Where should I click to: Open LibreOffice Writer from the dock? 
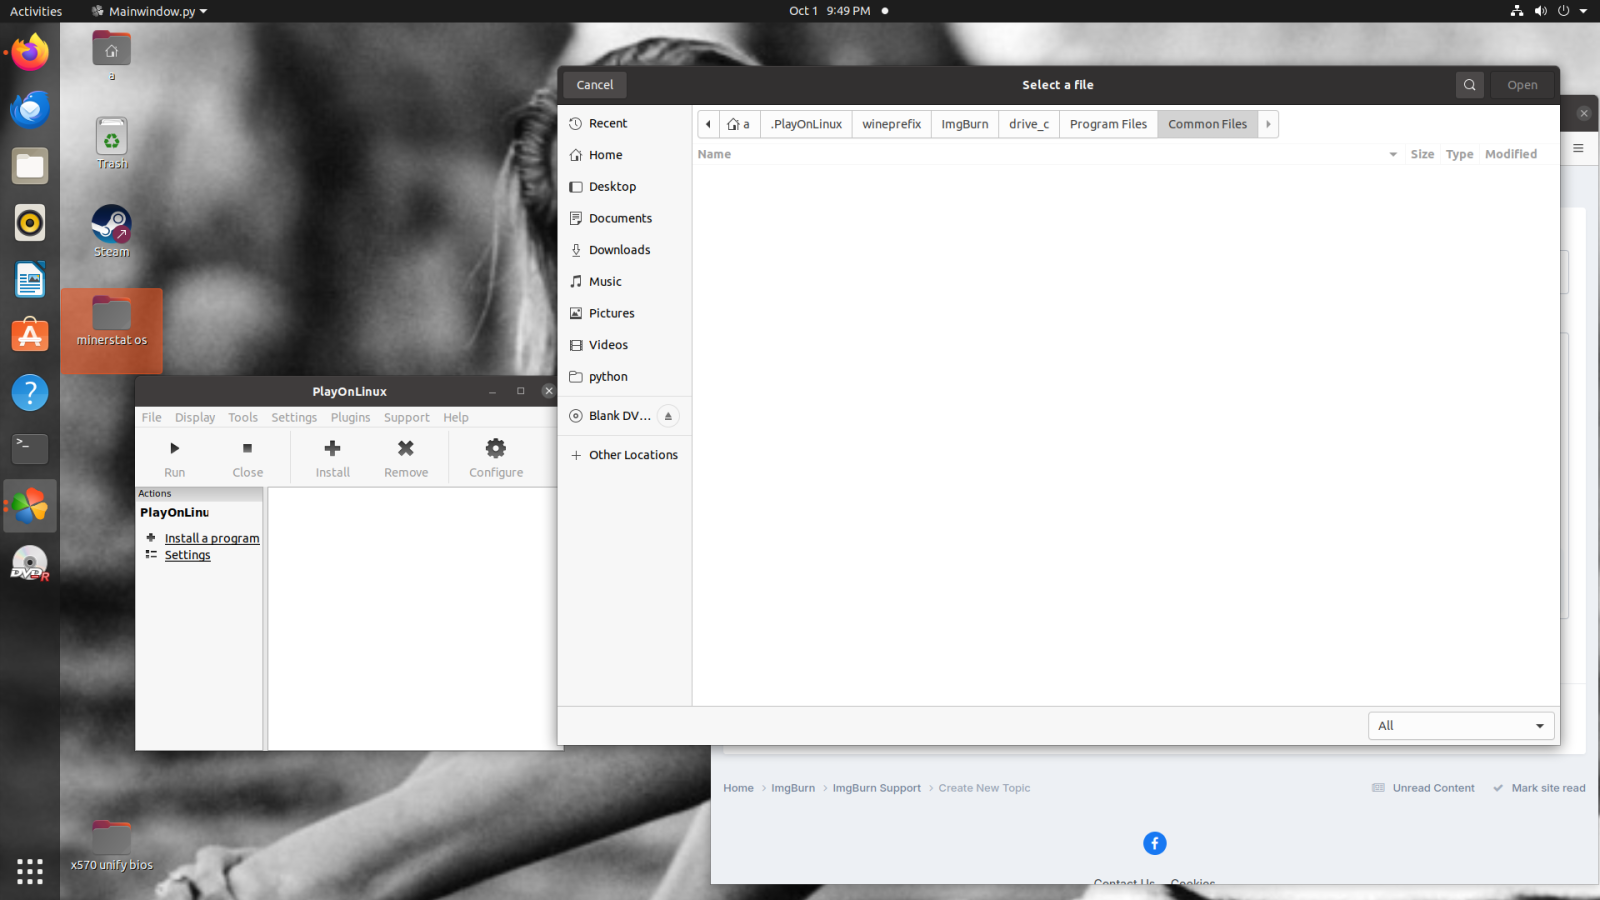[x=30, y=280]
